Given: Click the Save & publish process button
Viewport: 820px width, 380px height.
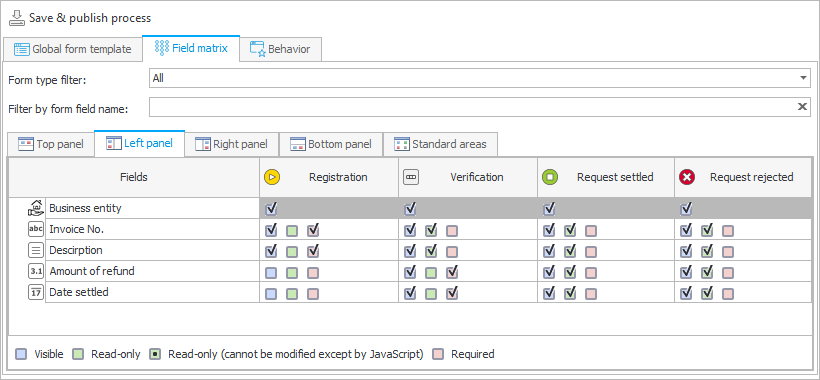Looking at the screenshot, I should pos(80,18).
